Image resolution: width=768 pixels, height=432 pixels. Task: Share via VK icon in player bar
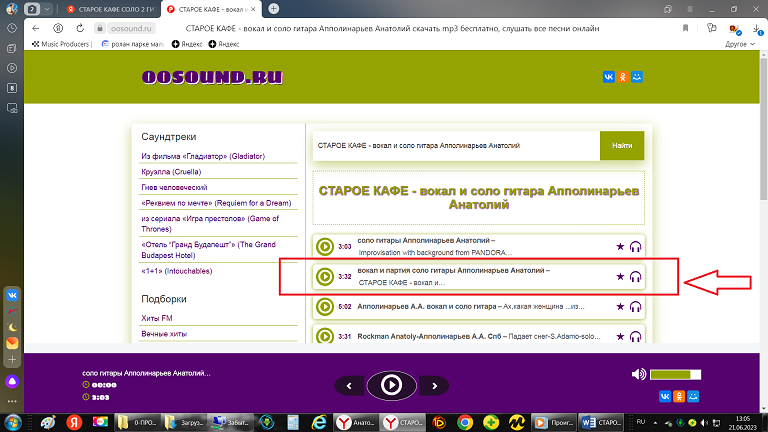coord(665,396)
